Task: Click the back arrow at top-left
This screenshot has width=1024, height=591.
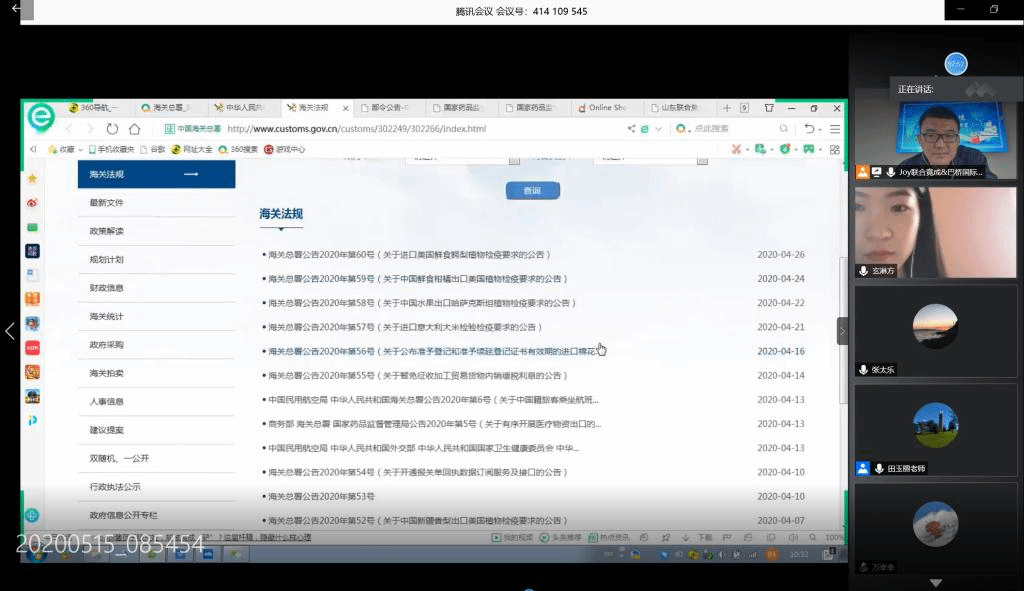Action: (16, 9)
